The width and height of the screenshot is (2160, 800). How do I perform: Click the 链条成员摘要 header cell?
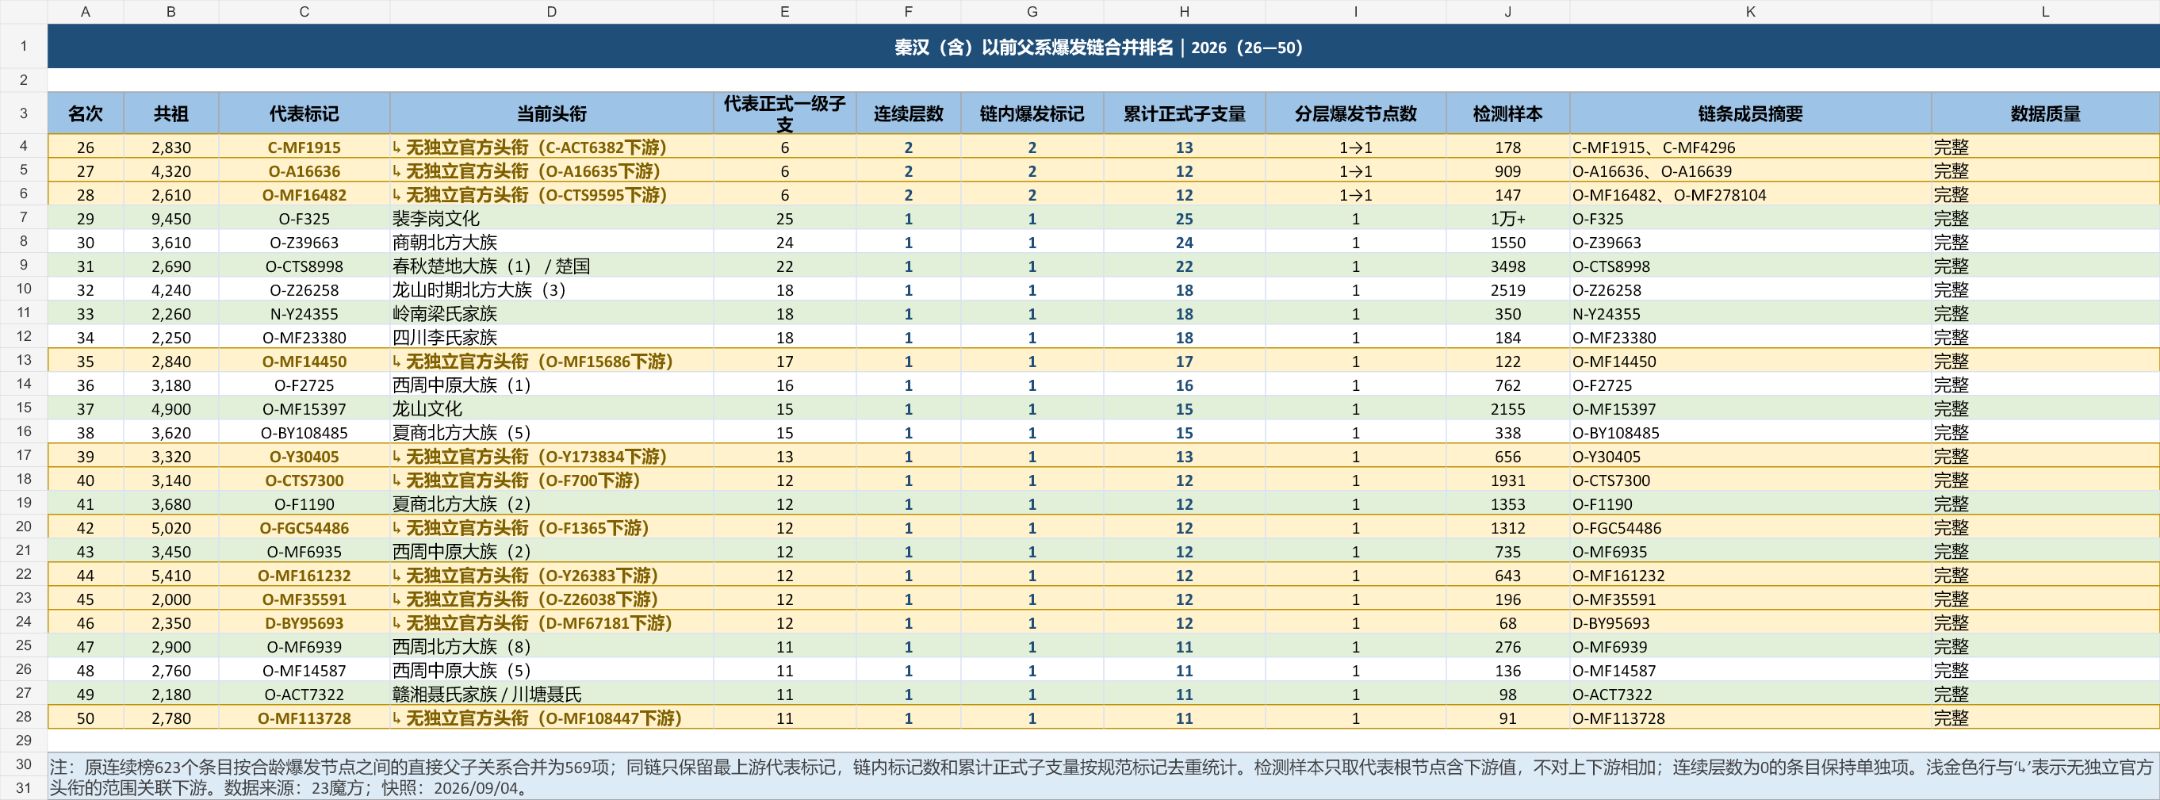(x=1750, y=113)
